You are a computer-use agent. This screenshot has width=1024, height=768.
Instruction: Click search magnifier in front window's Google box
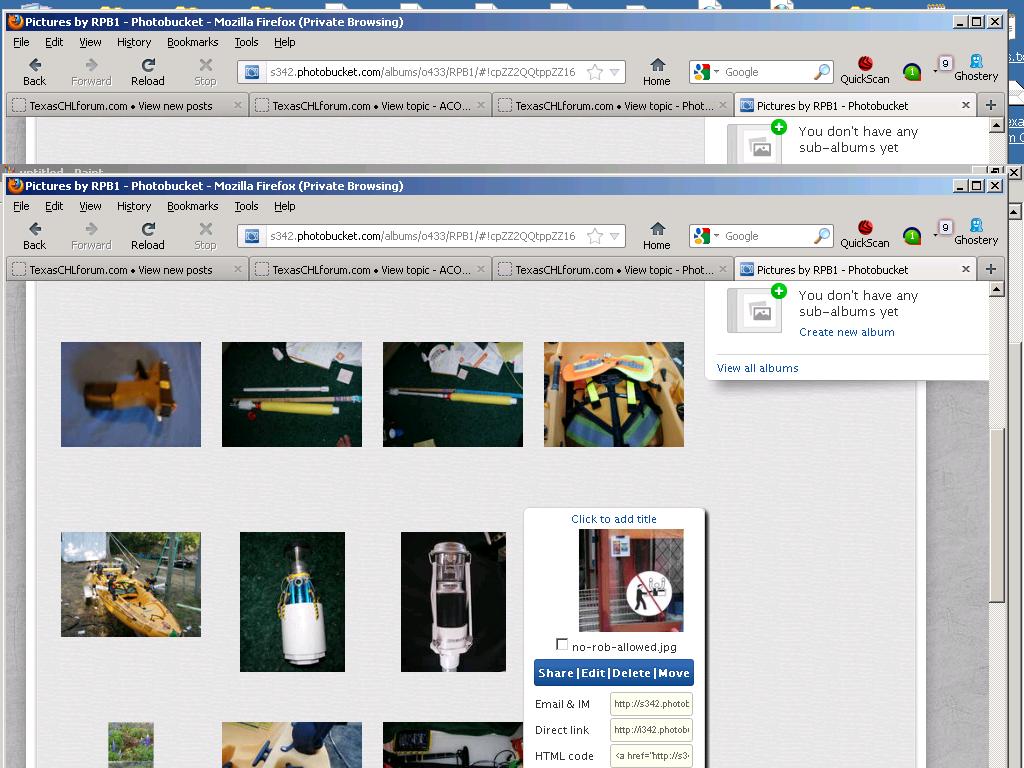point(821,236)
